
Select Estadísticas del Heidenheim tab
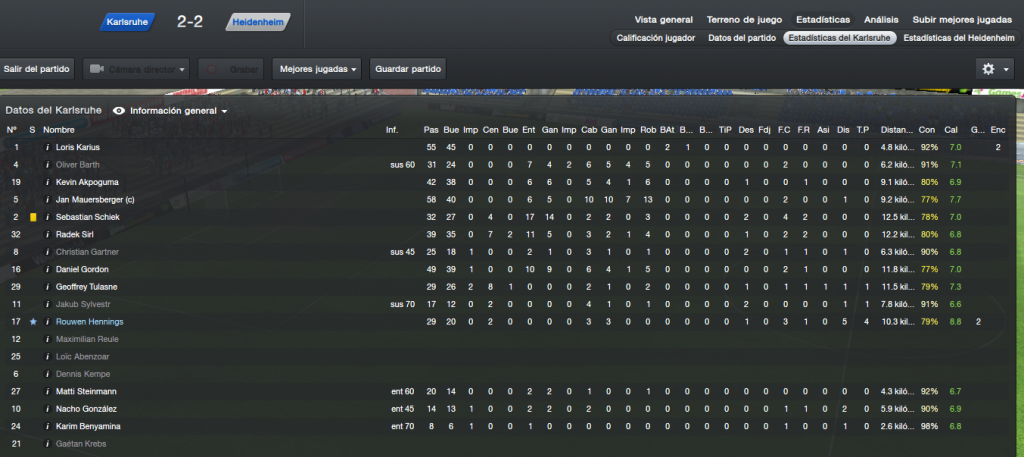tap(959, 38)
